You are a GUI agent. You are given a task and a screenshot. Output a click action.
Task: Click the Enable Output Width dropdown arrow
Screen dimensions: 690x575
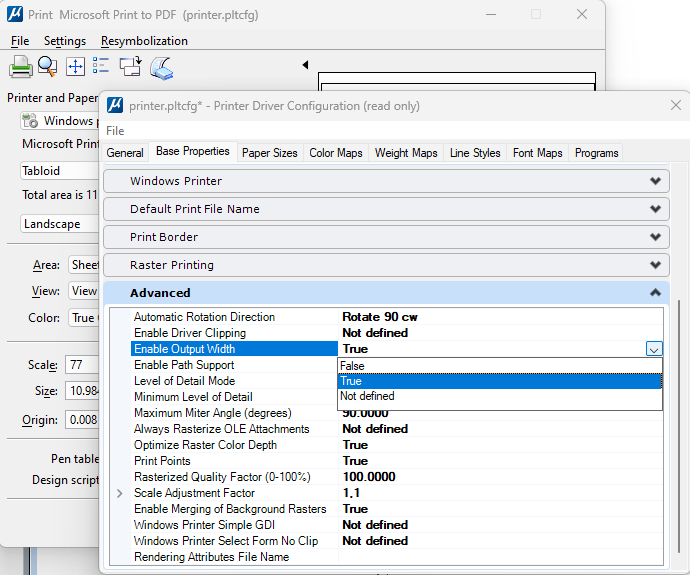[x=653, y=349]
